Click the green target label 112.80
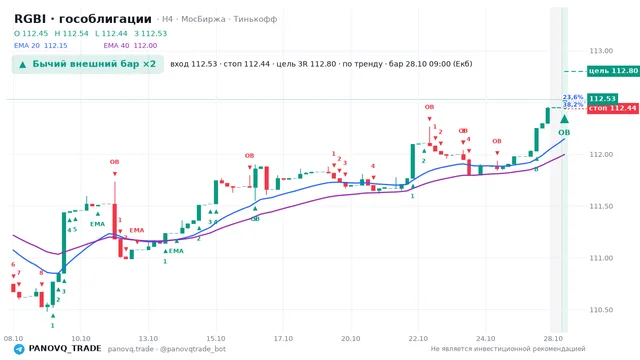640x360 pixels. (x=613, y=71)
